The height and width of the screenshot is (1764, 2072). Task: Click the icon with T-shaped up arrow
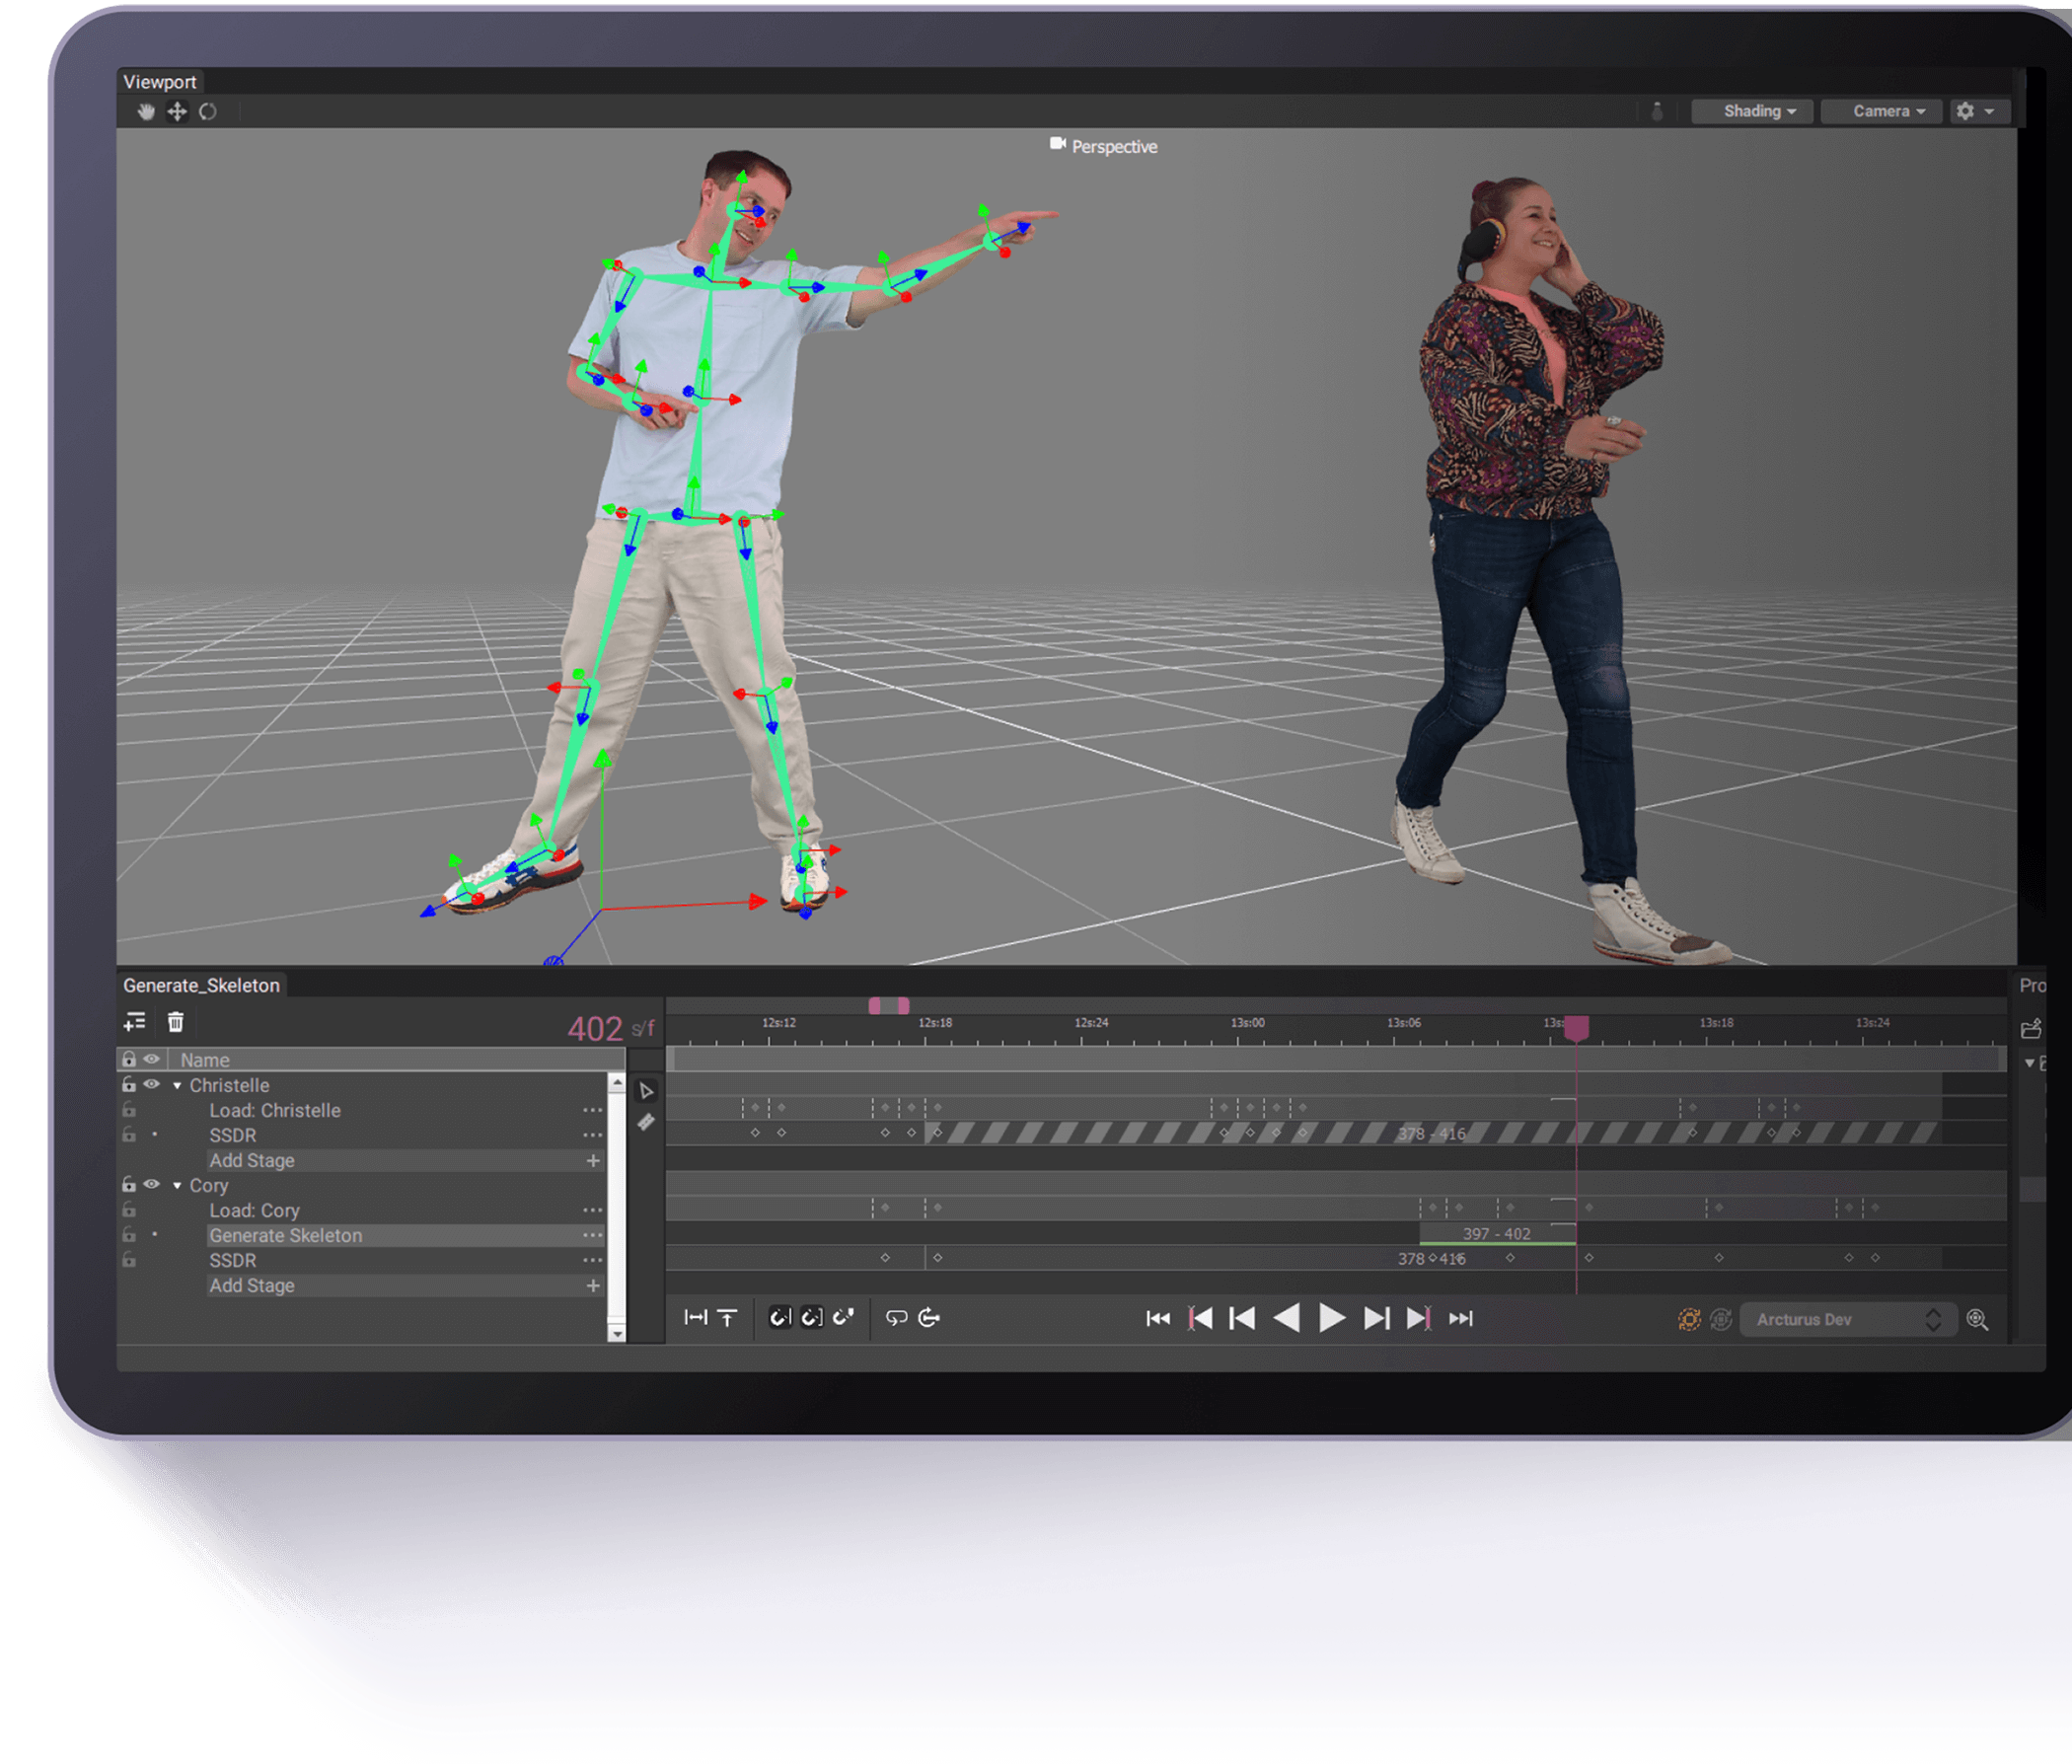tap(727, 1318)
